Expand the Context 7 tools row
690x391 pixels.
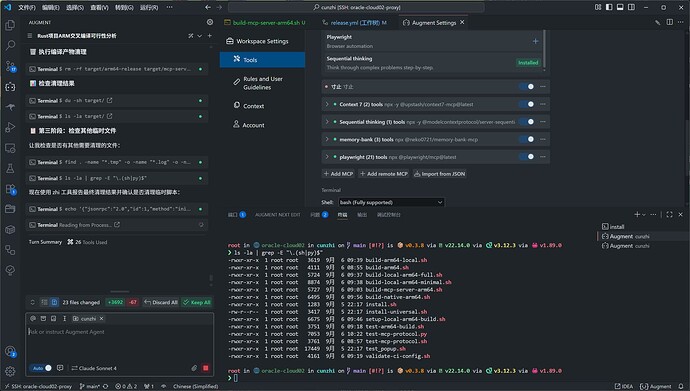tap(327, 104)
